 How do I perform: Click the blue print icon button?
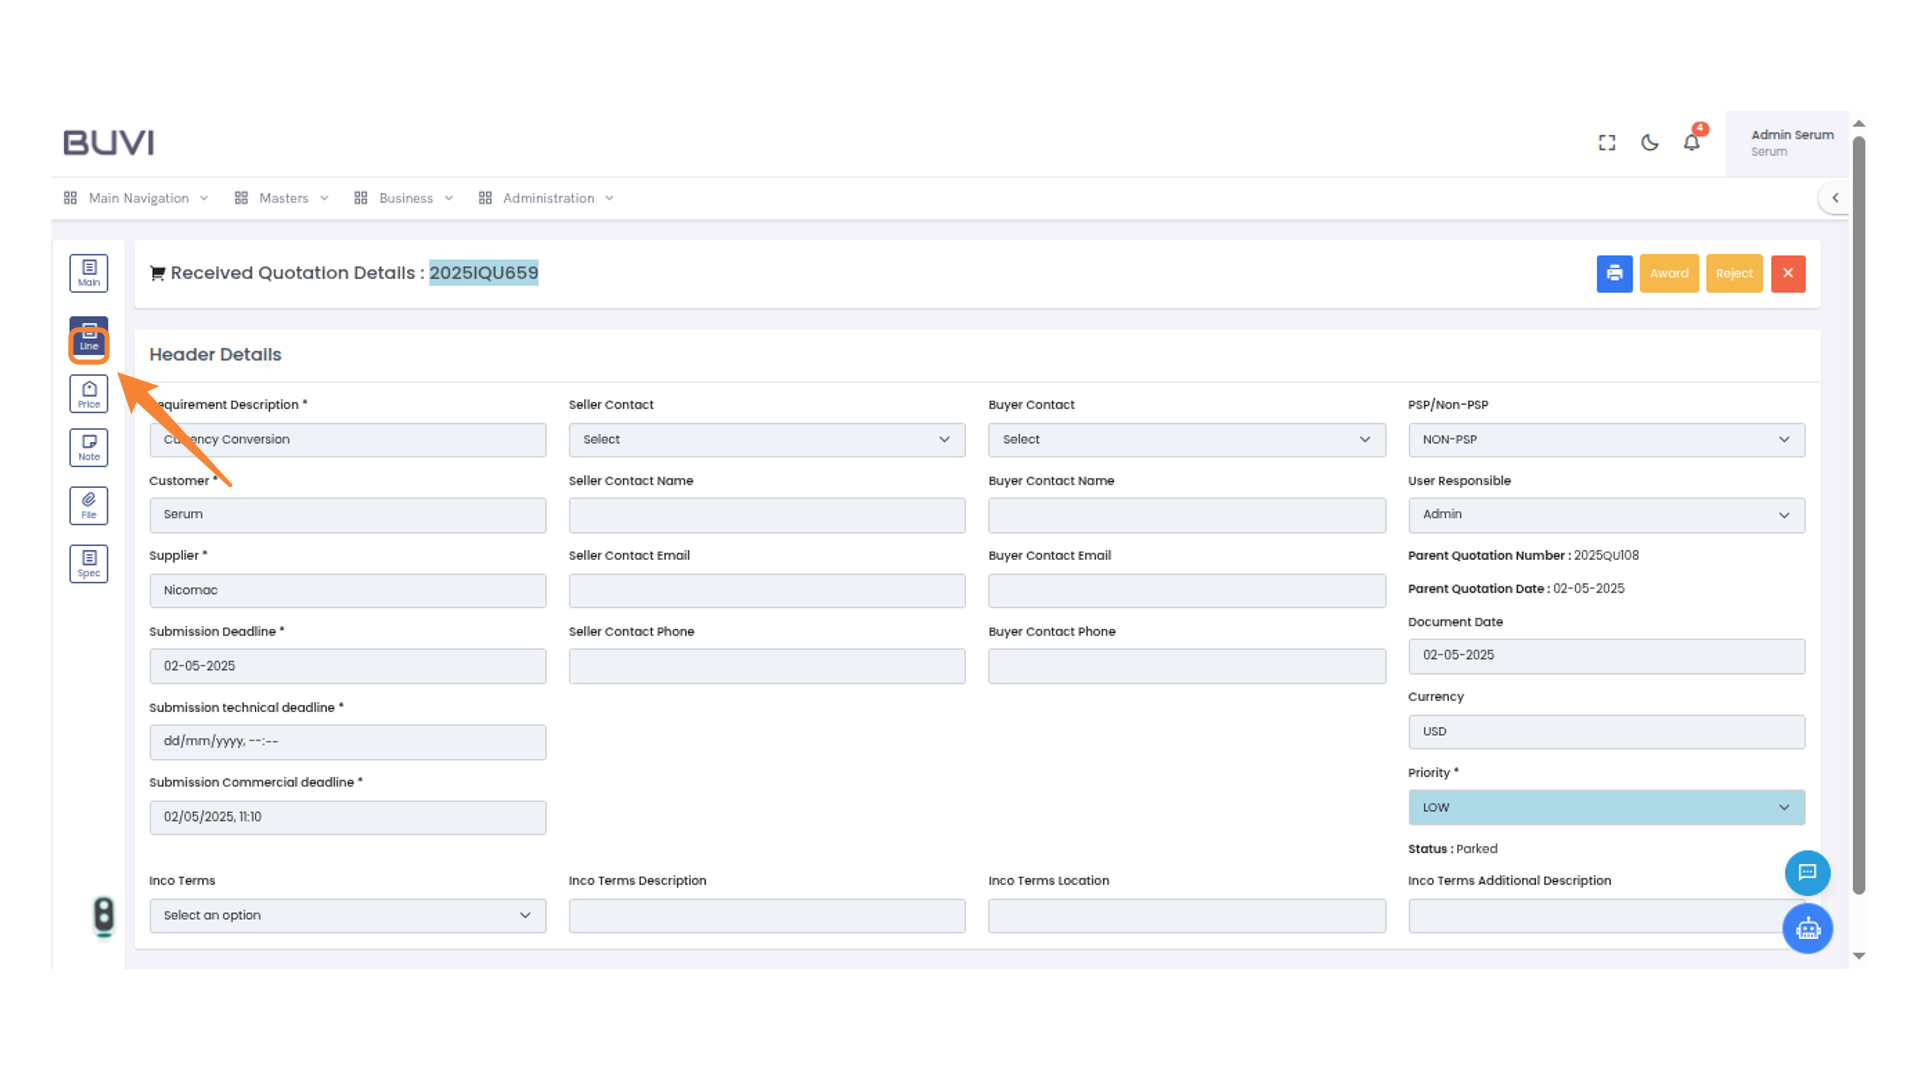point(1614,273)
